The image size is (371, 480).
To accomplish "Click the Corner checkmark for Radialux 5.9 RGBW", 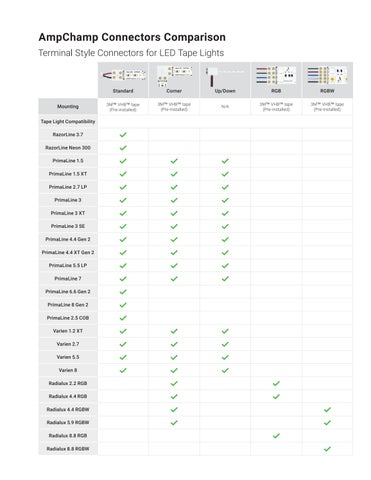I will tap(174, 423).
